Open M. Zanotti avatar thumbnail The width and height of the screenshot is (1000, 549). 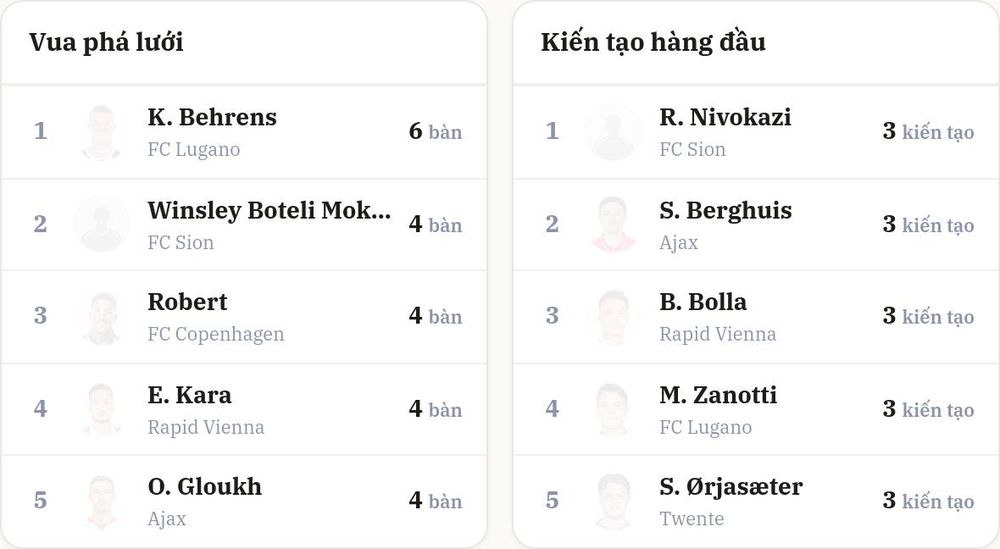(x=613, y=409)
